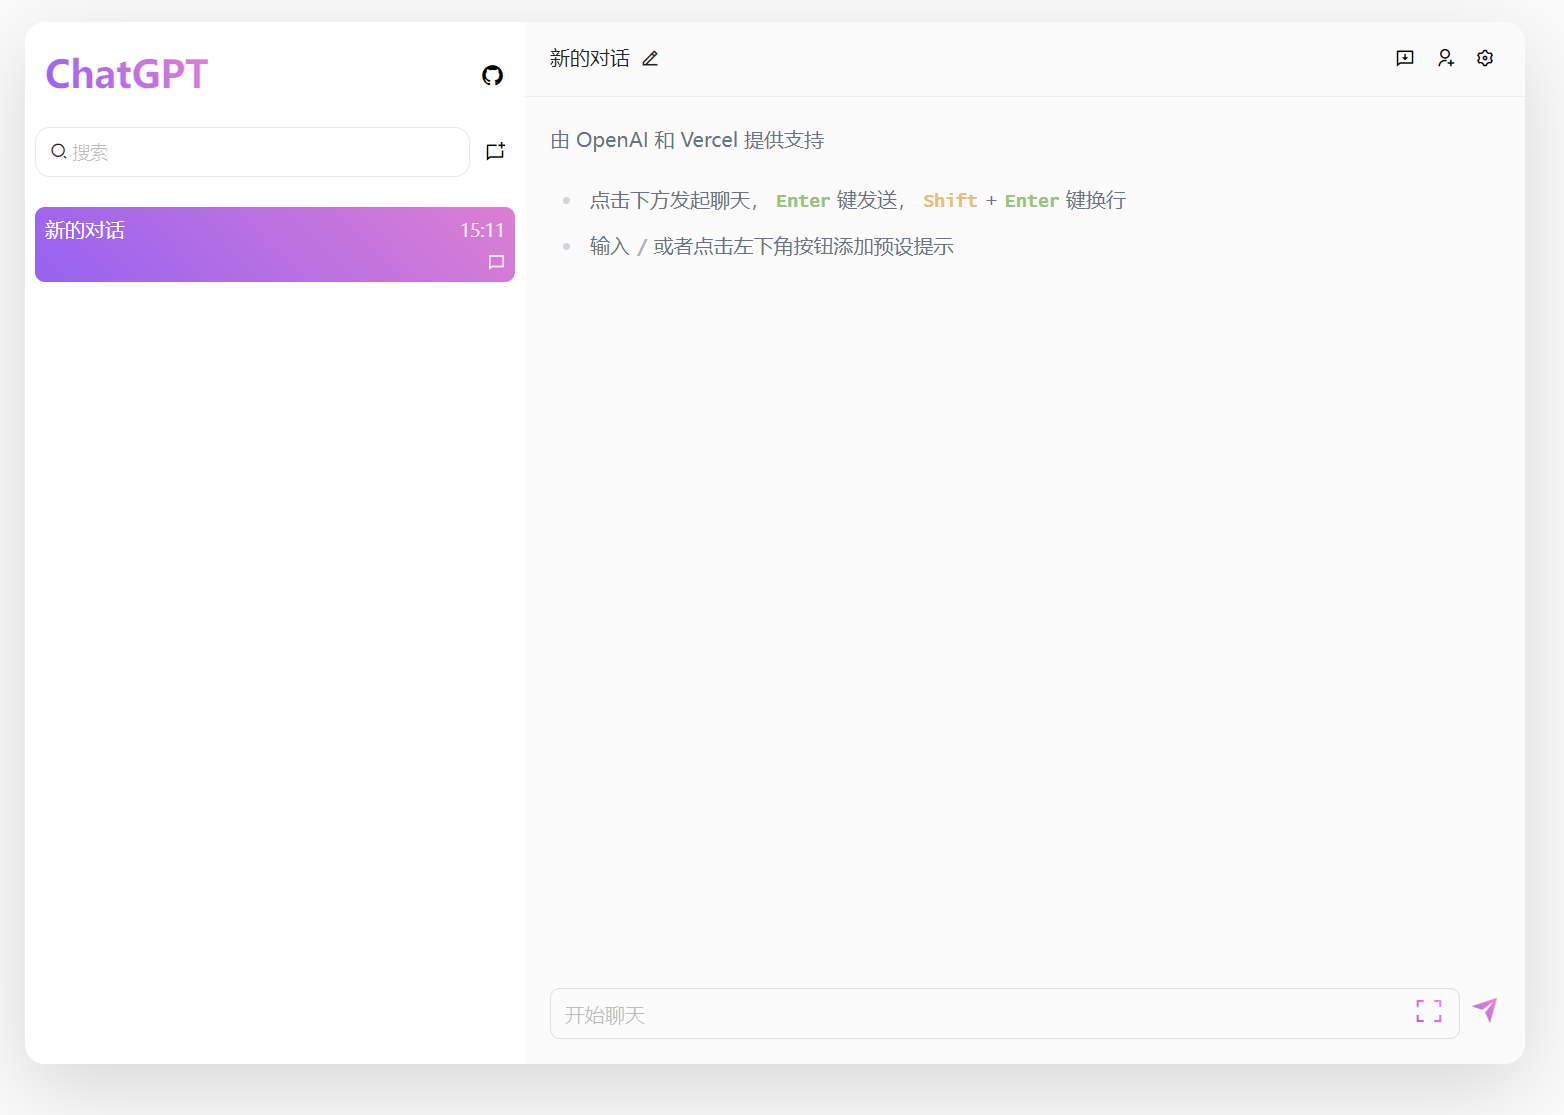The height and width of the screenshot is (1115, 1564).
Task: Click the 新的对话 title in the header
Action: (x=589, y=59)
